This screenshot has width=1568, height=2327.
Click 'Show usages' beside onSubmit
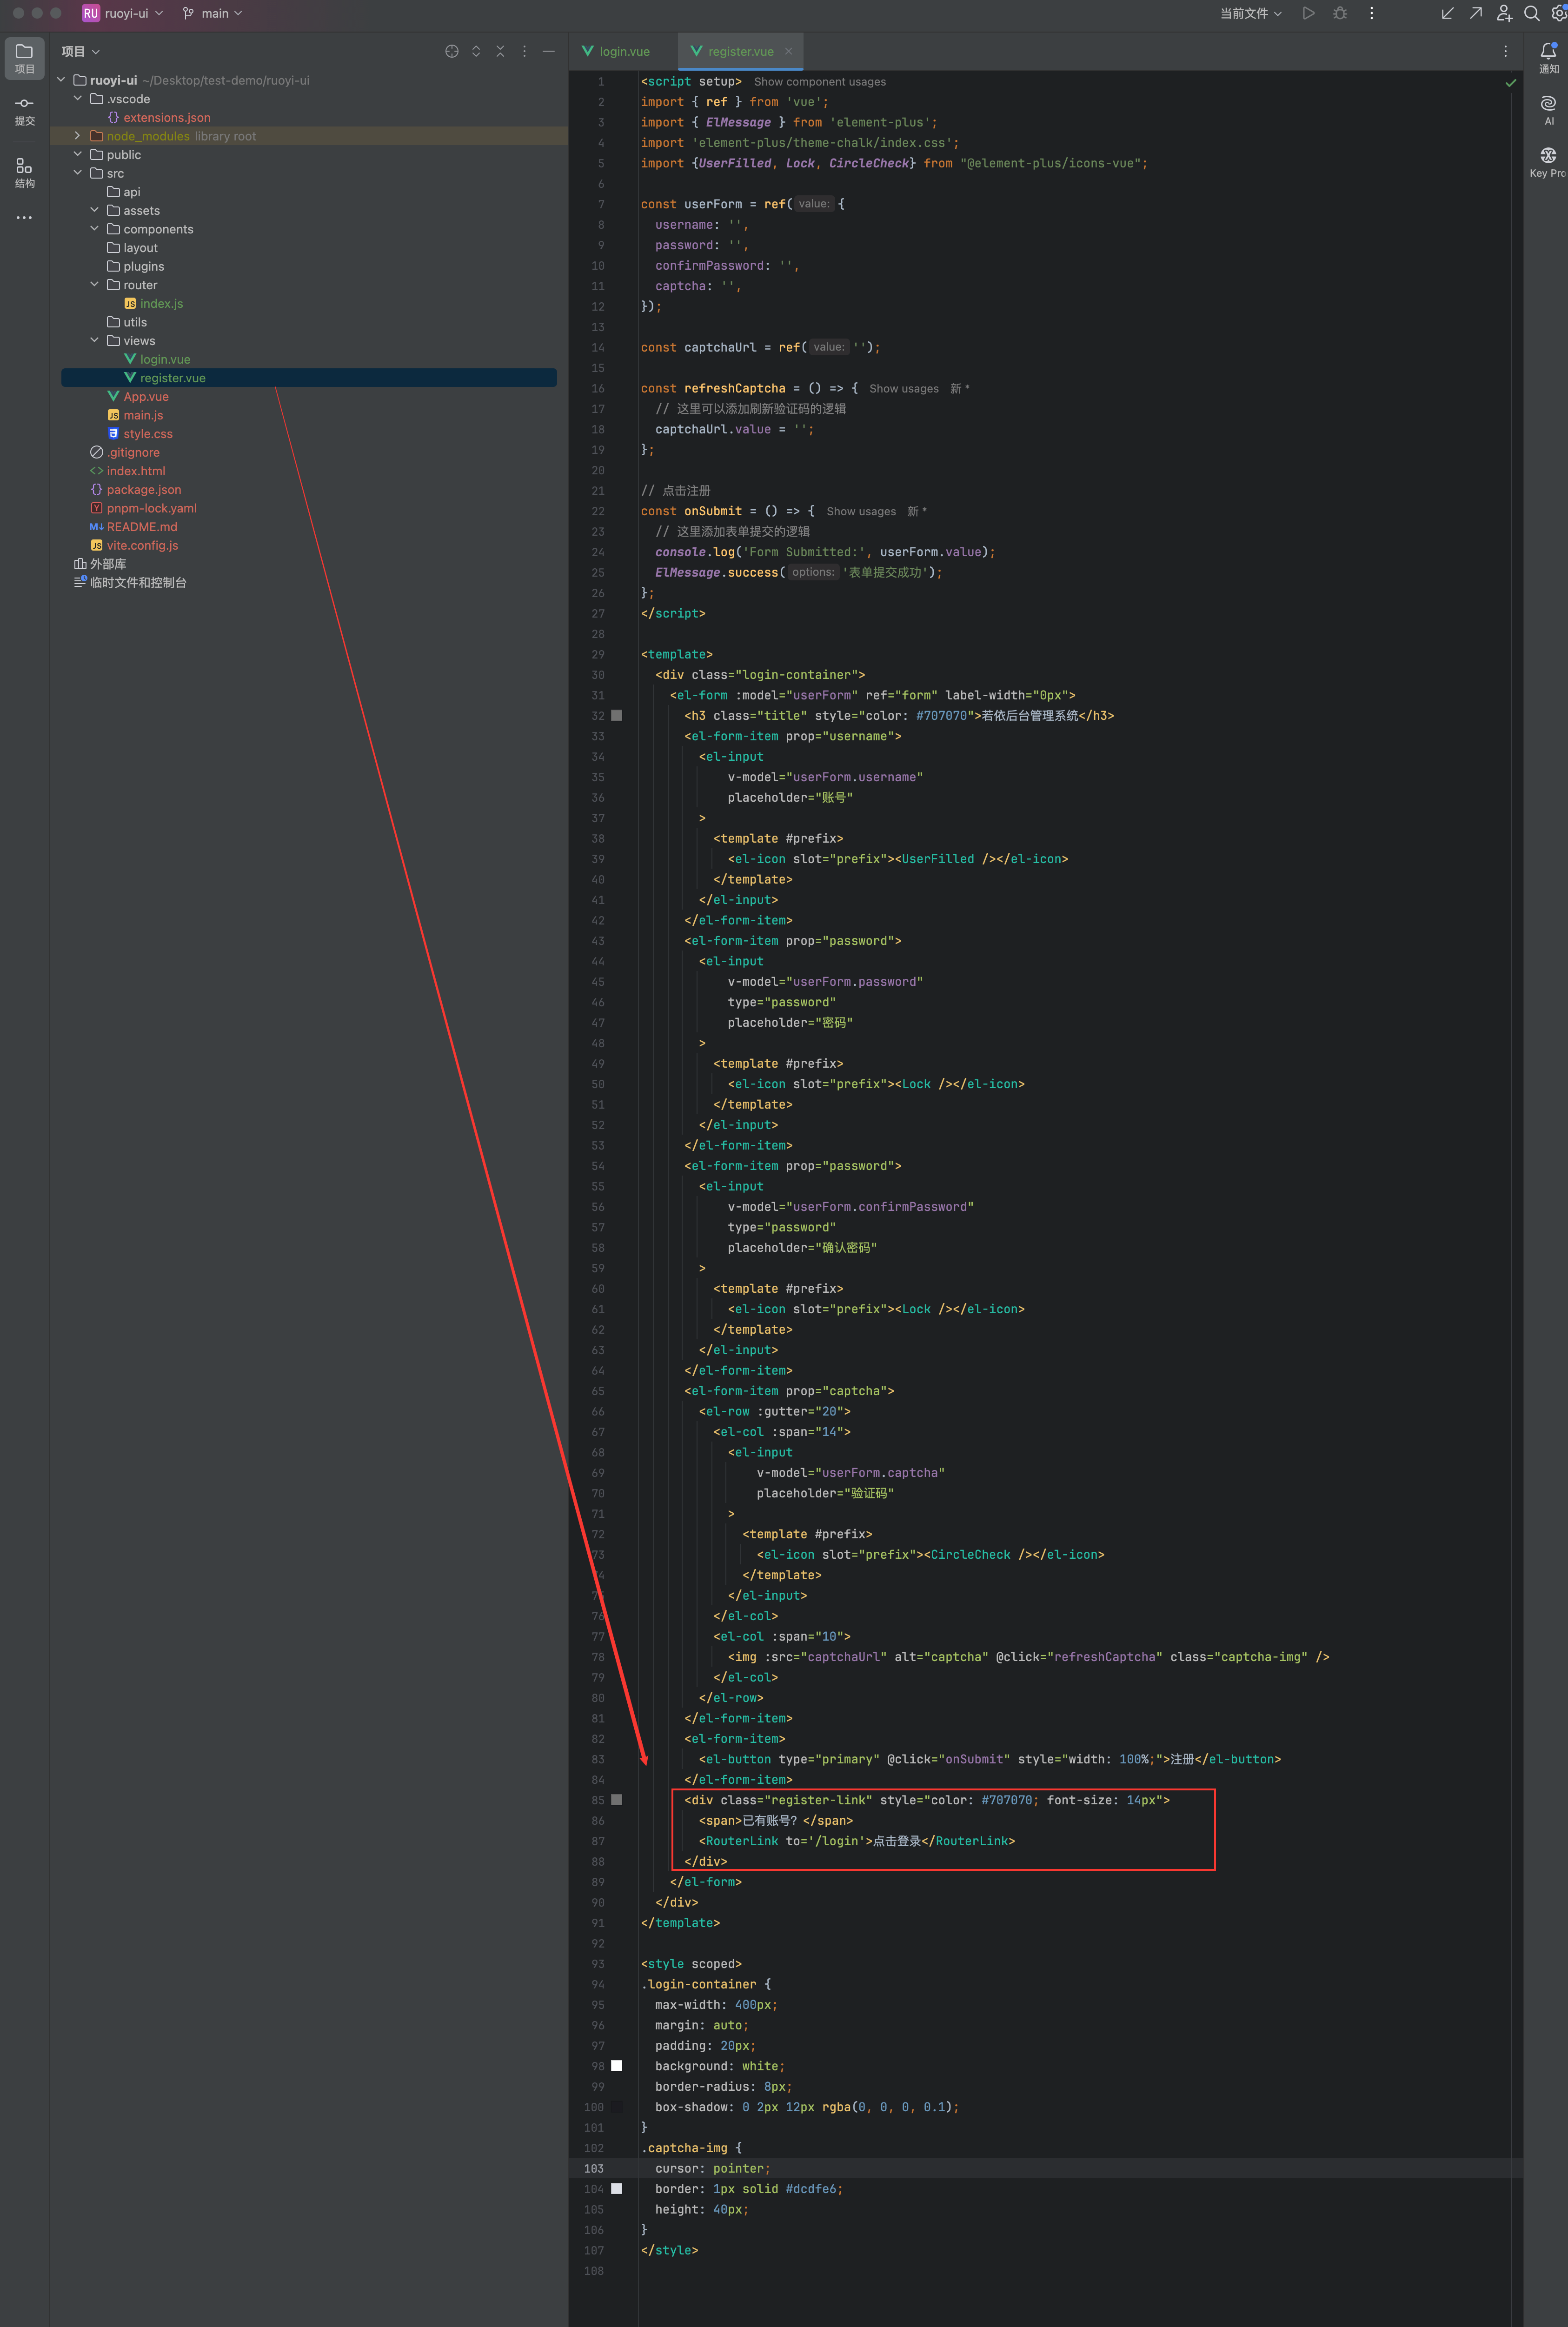coord(861,512)
